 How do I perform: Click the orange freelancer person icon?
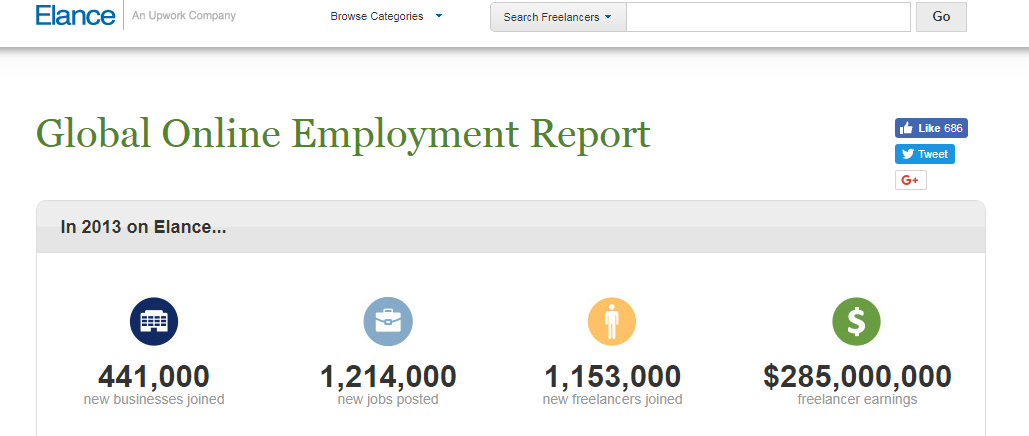tap(612, 321)
